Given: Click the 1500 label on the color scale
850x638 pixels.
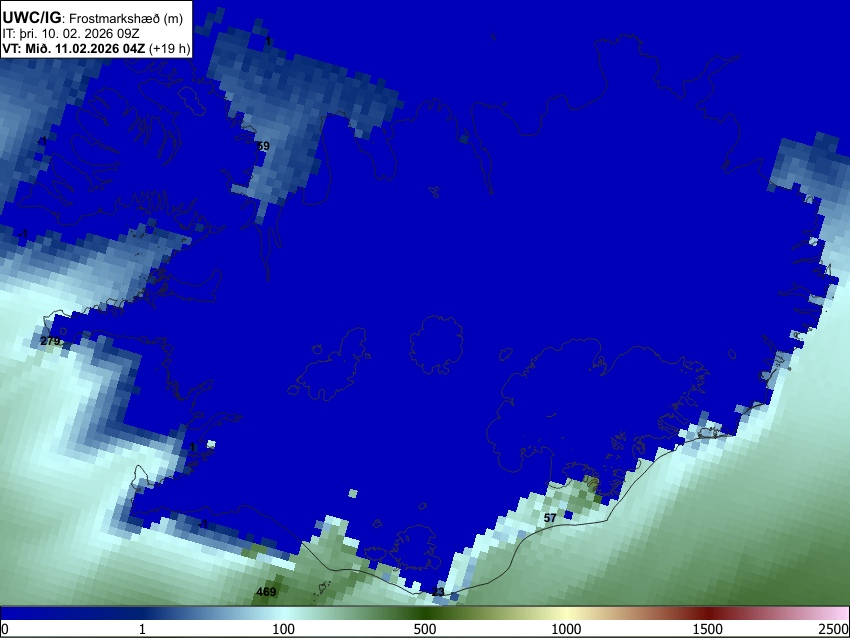Looking at the screenshot, I should [708, 629].
